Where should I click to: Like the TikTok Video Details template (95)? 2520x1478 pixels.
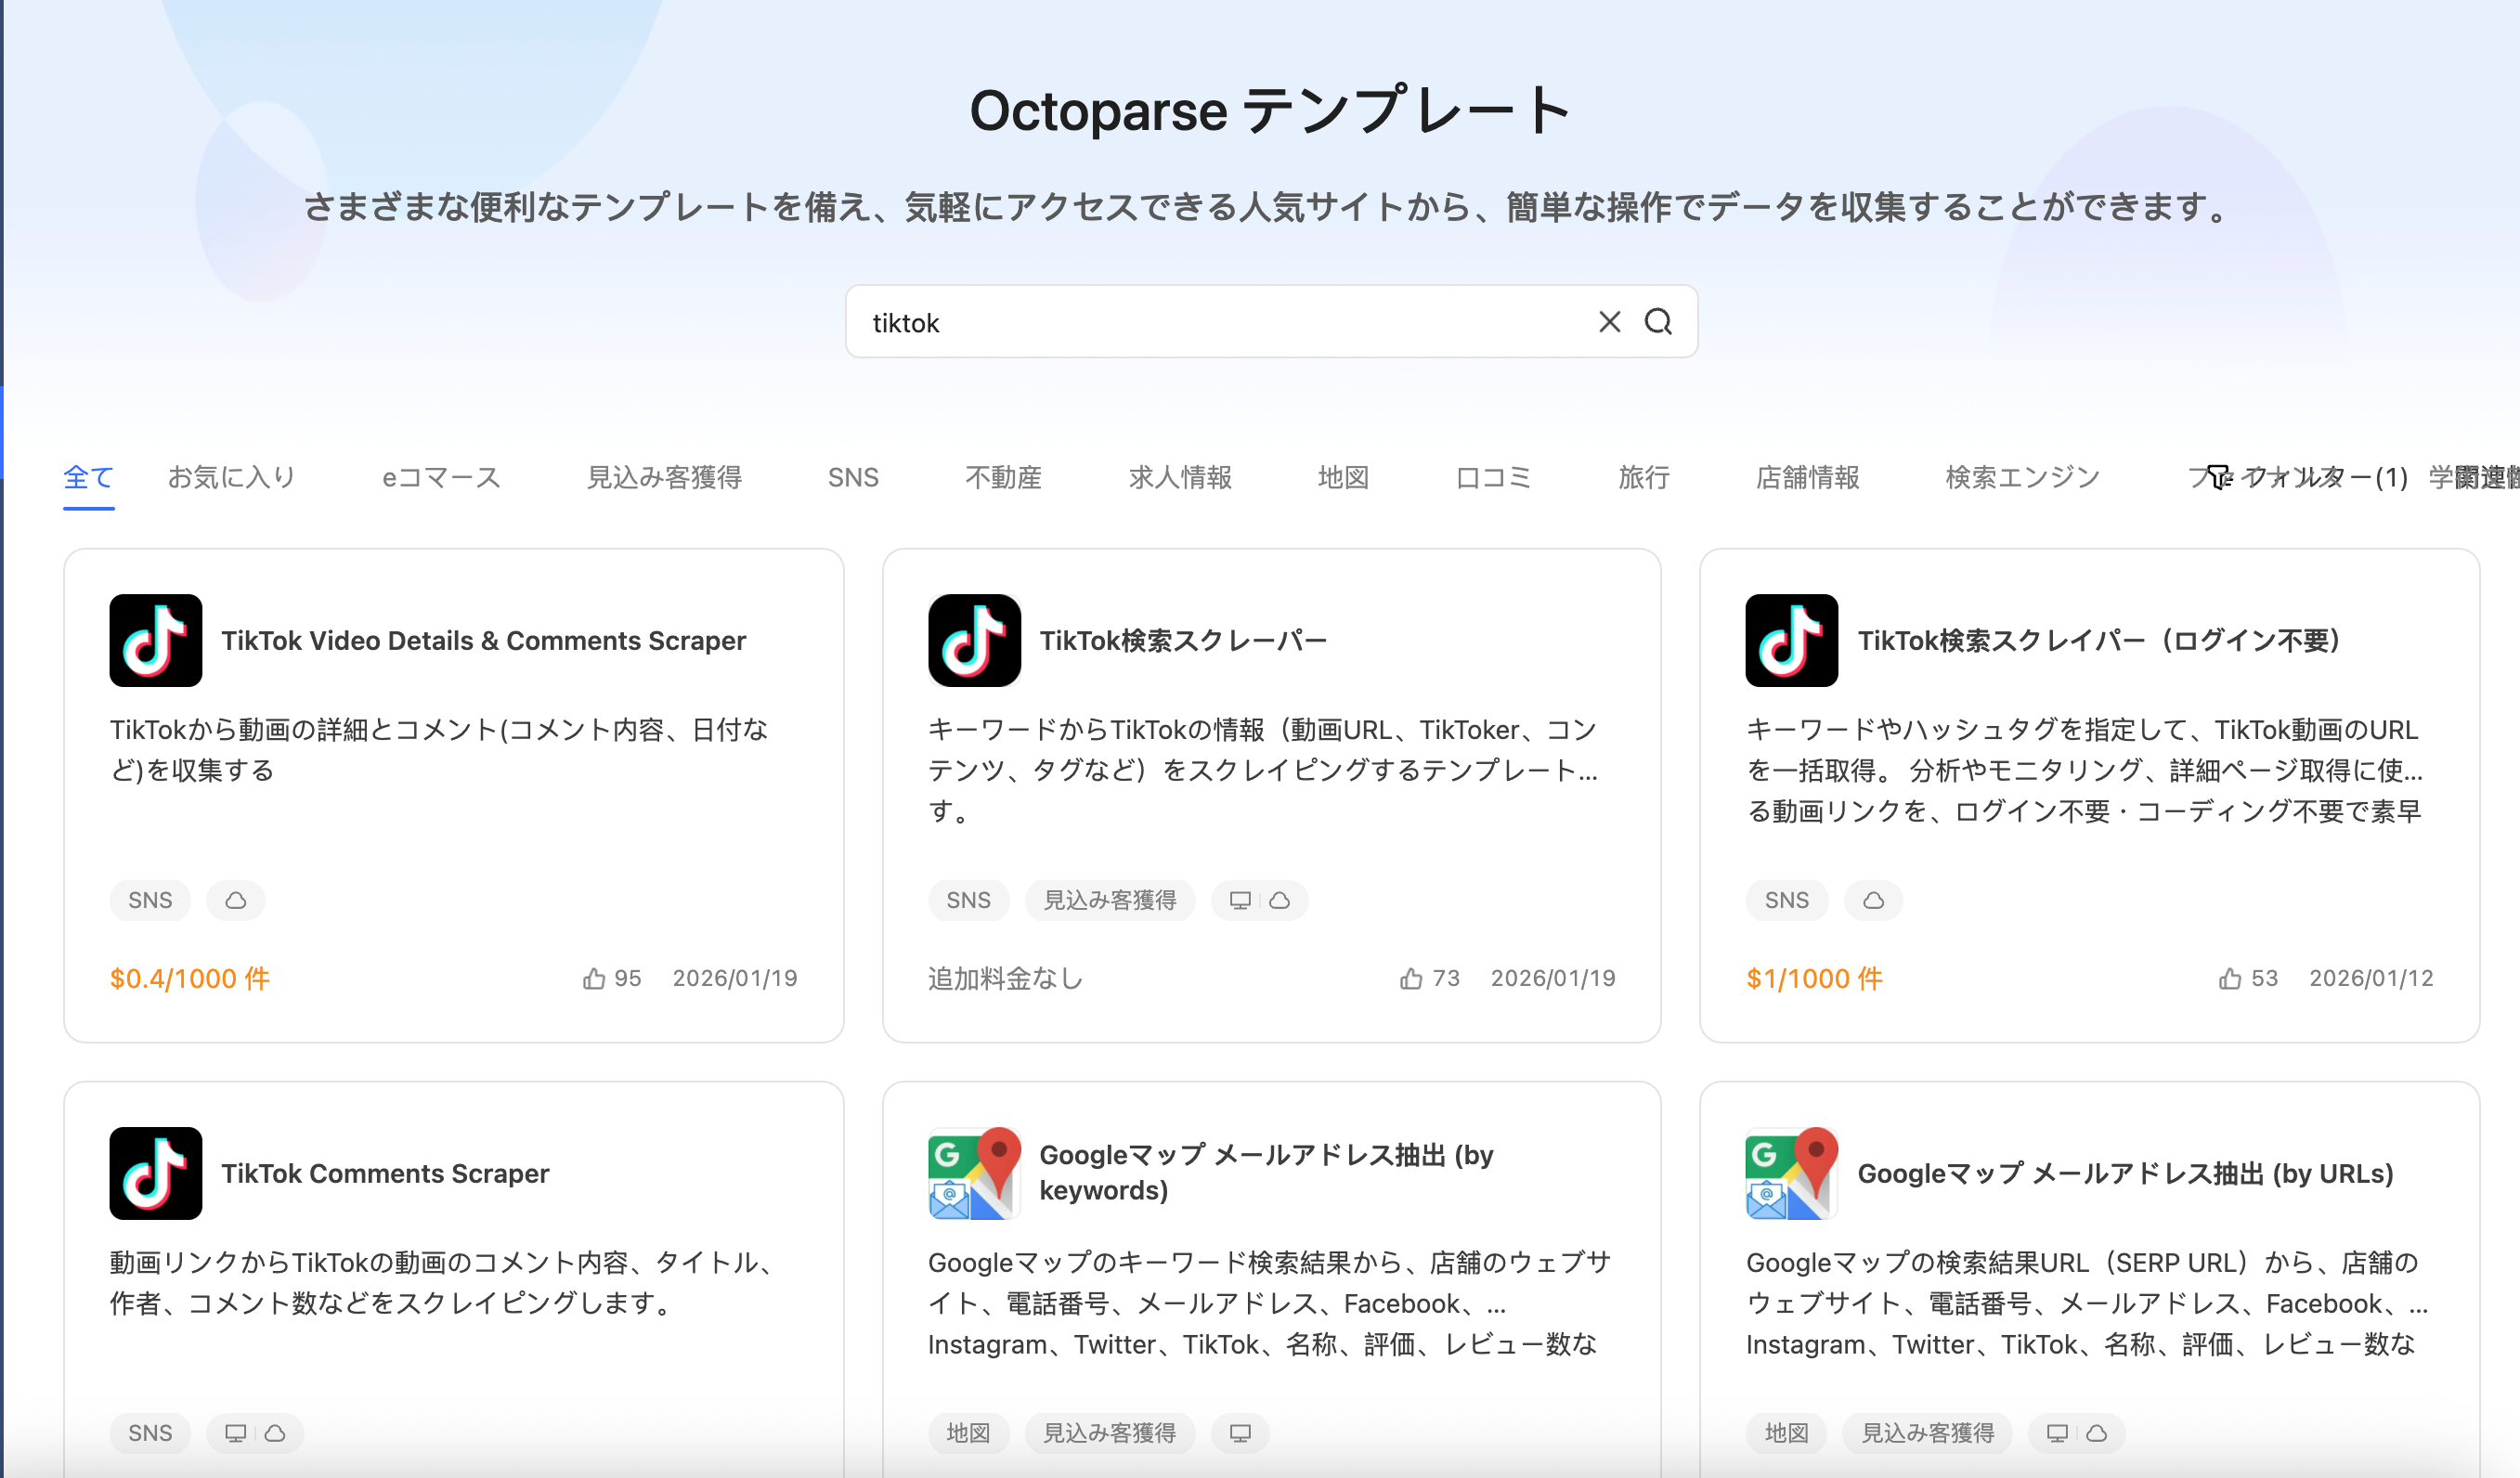pos(594,979)
